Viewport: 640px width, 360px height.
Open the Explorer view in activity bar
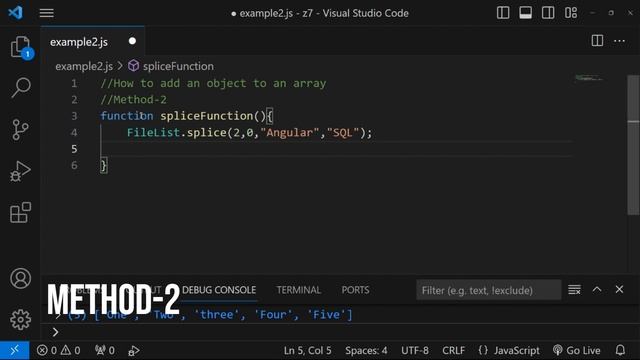coord(20,47)
